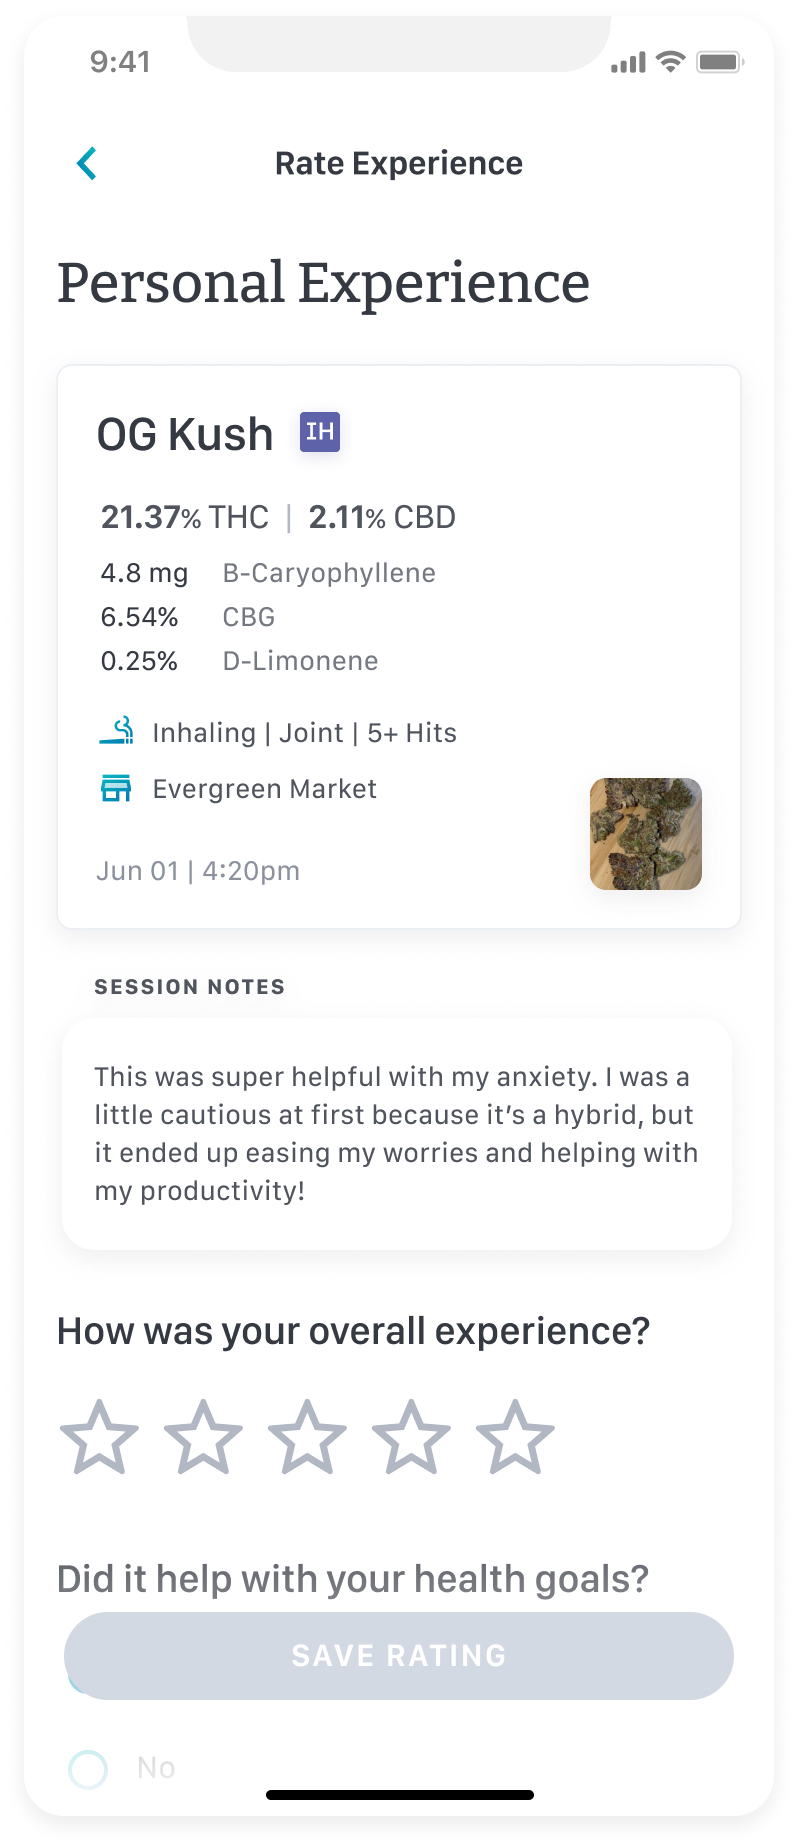Image resolution: width=798 pixels, height=1848 pixels.
Task: Click the Evergreen Market dispensary name
Action: pyautogui.click(x=265, y=789)
